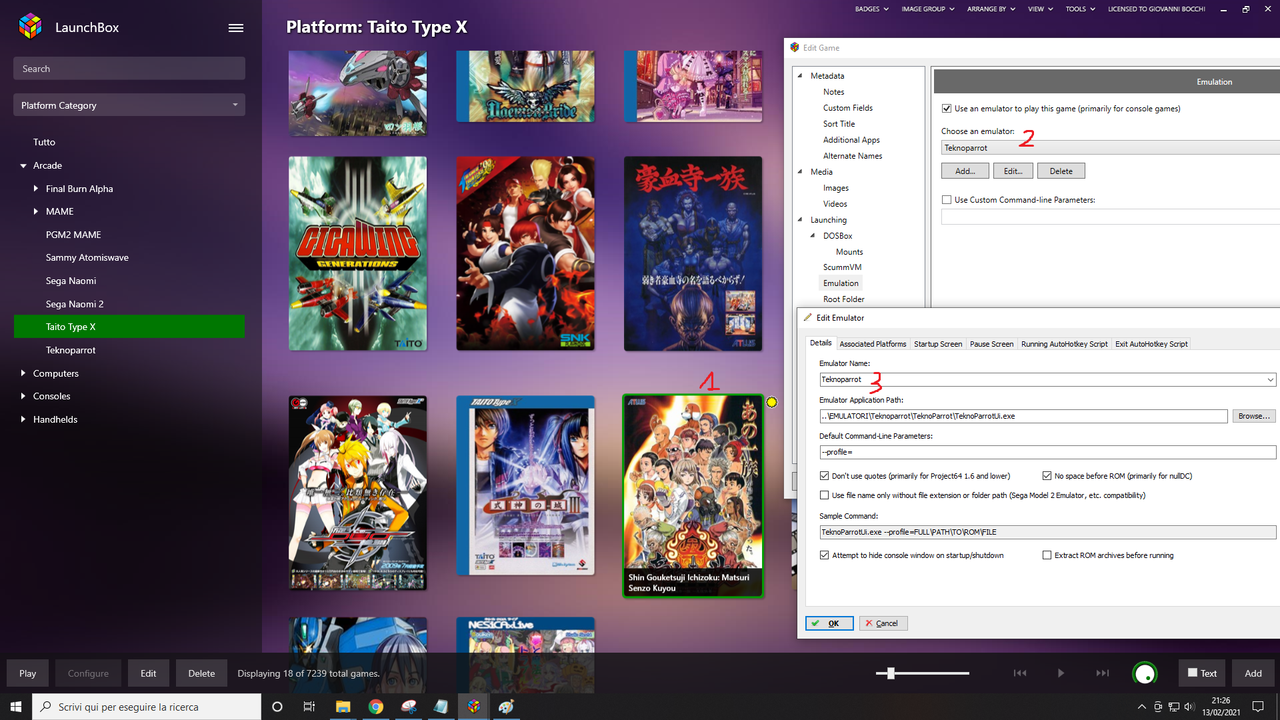Skip to next track in music controls
Screen dimensions: 1280x720
(x=1102, y=673)
